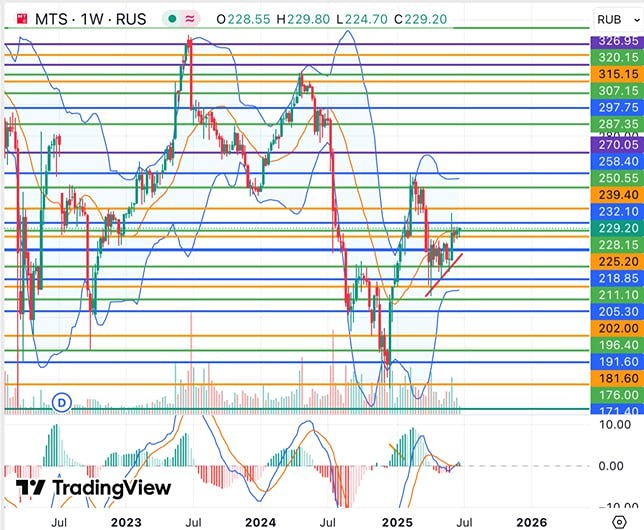
Task: Click the 270.05 price label
Action: (617, 145)
